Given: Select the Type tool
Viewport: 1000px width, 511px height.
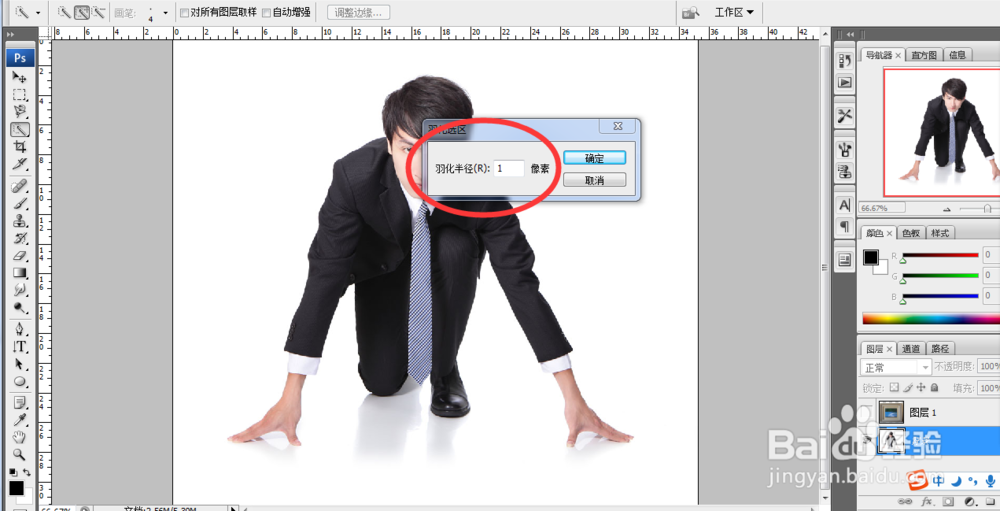Looking at the screenshot, I should click(x=20, y=346).
